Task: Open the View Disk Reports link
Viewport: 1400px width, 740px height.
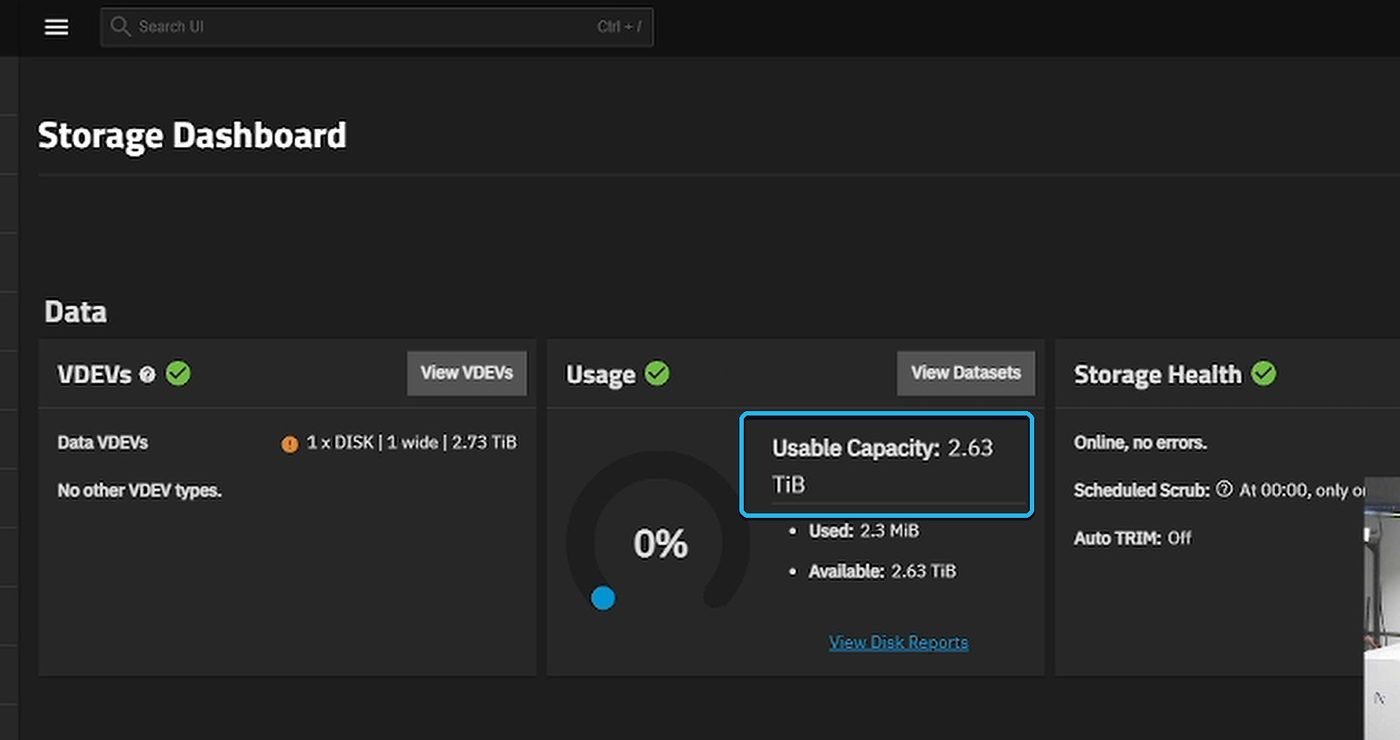Action: [898, 642]
